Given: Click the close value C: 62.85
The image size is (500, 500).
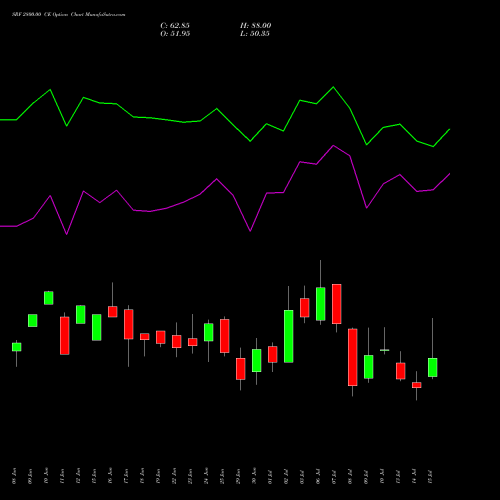Looking at the screenshot, I should point(175,26).
